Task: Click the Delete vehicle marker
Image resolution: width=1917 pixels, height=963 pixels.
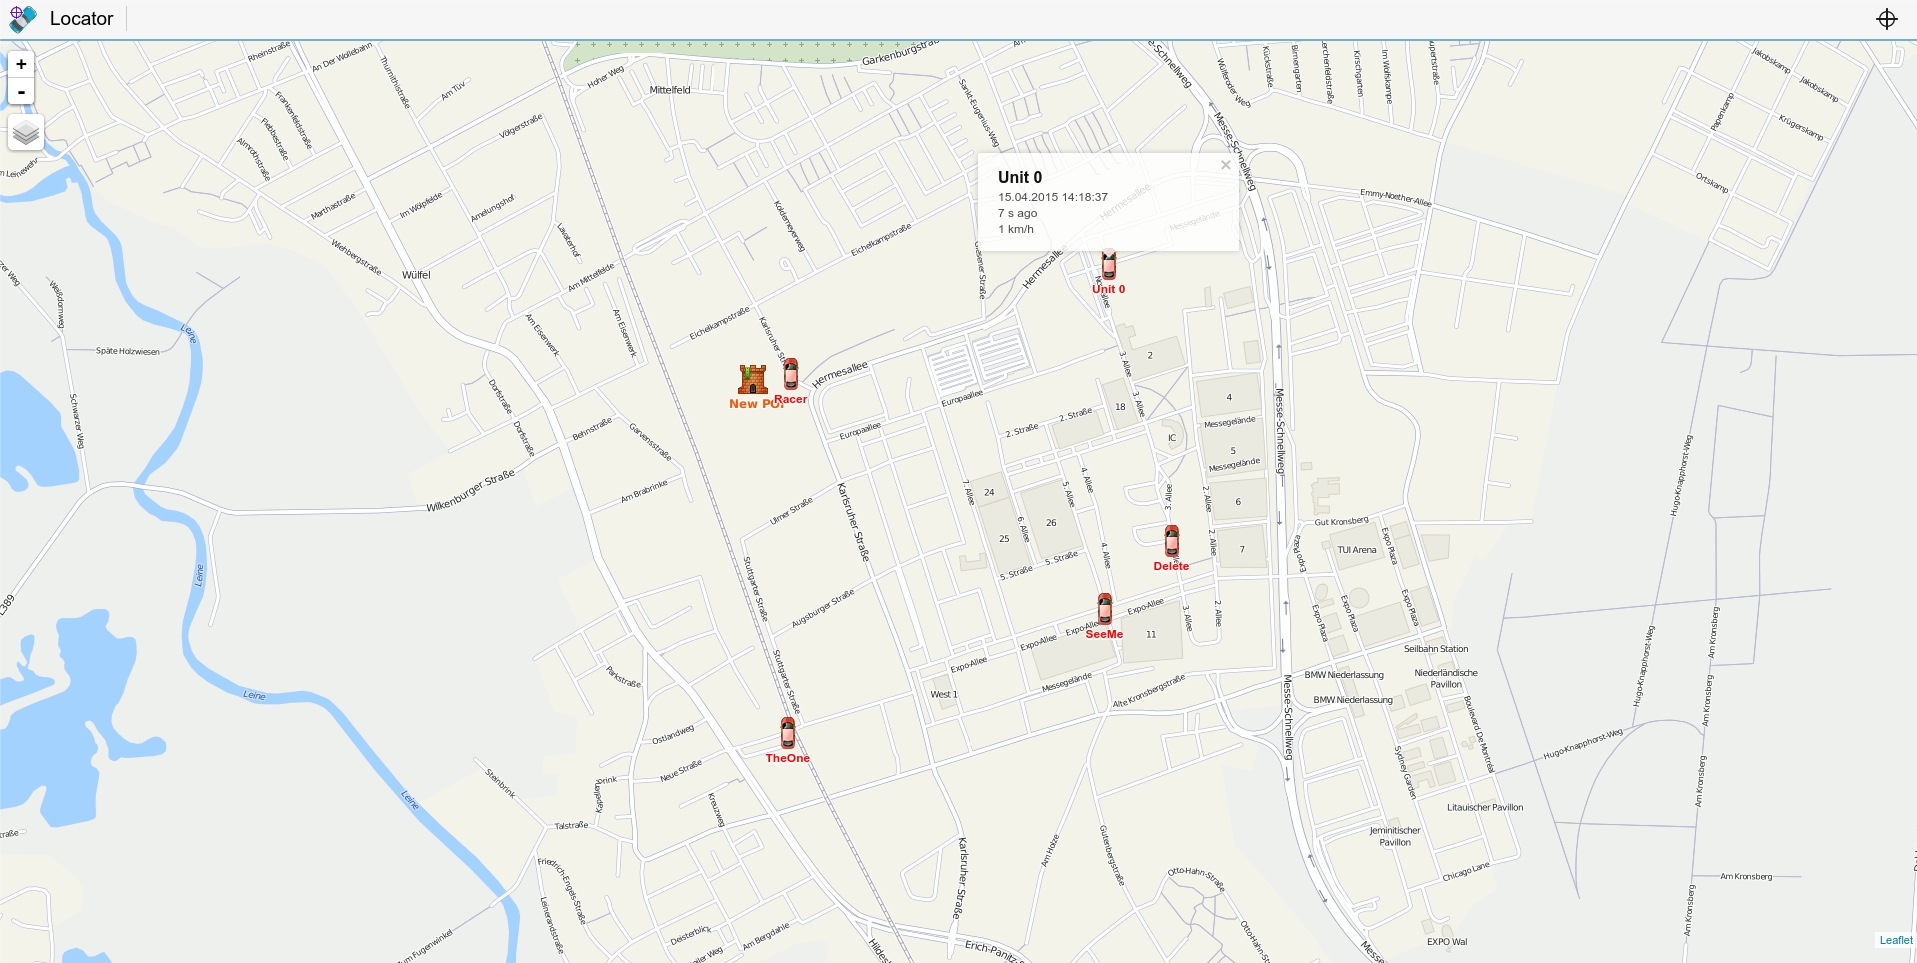Action: click(1170, 541)
